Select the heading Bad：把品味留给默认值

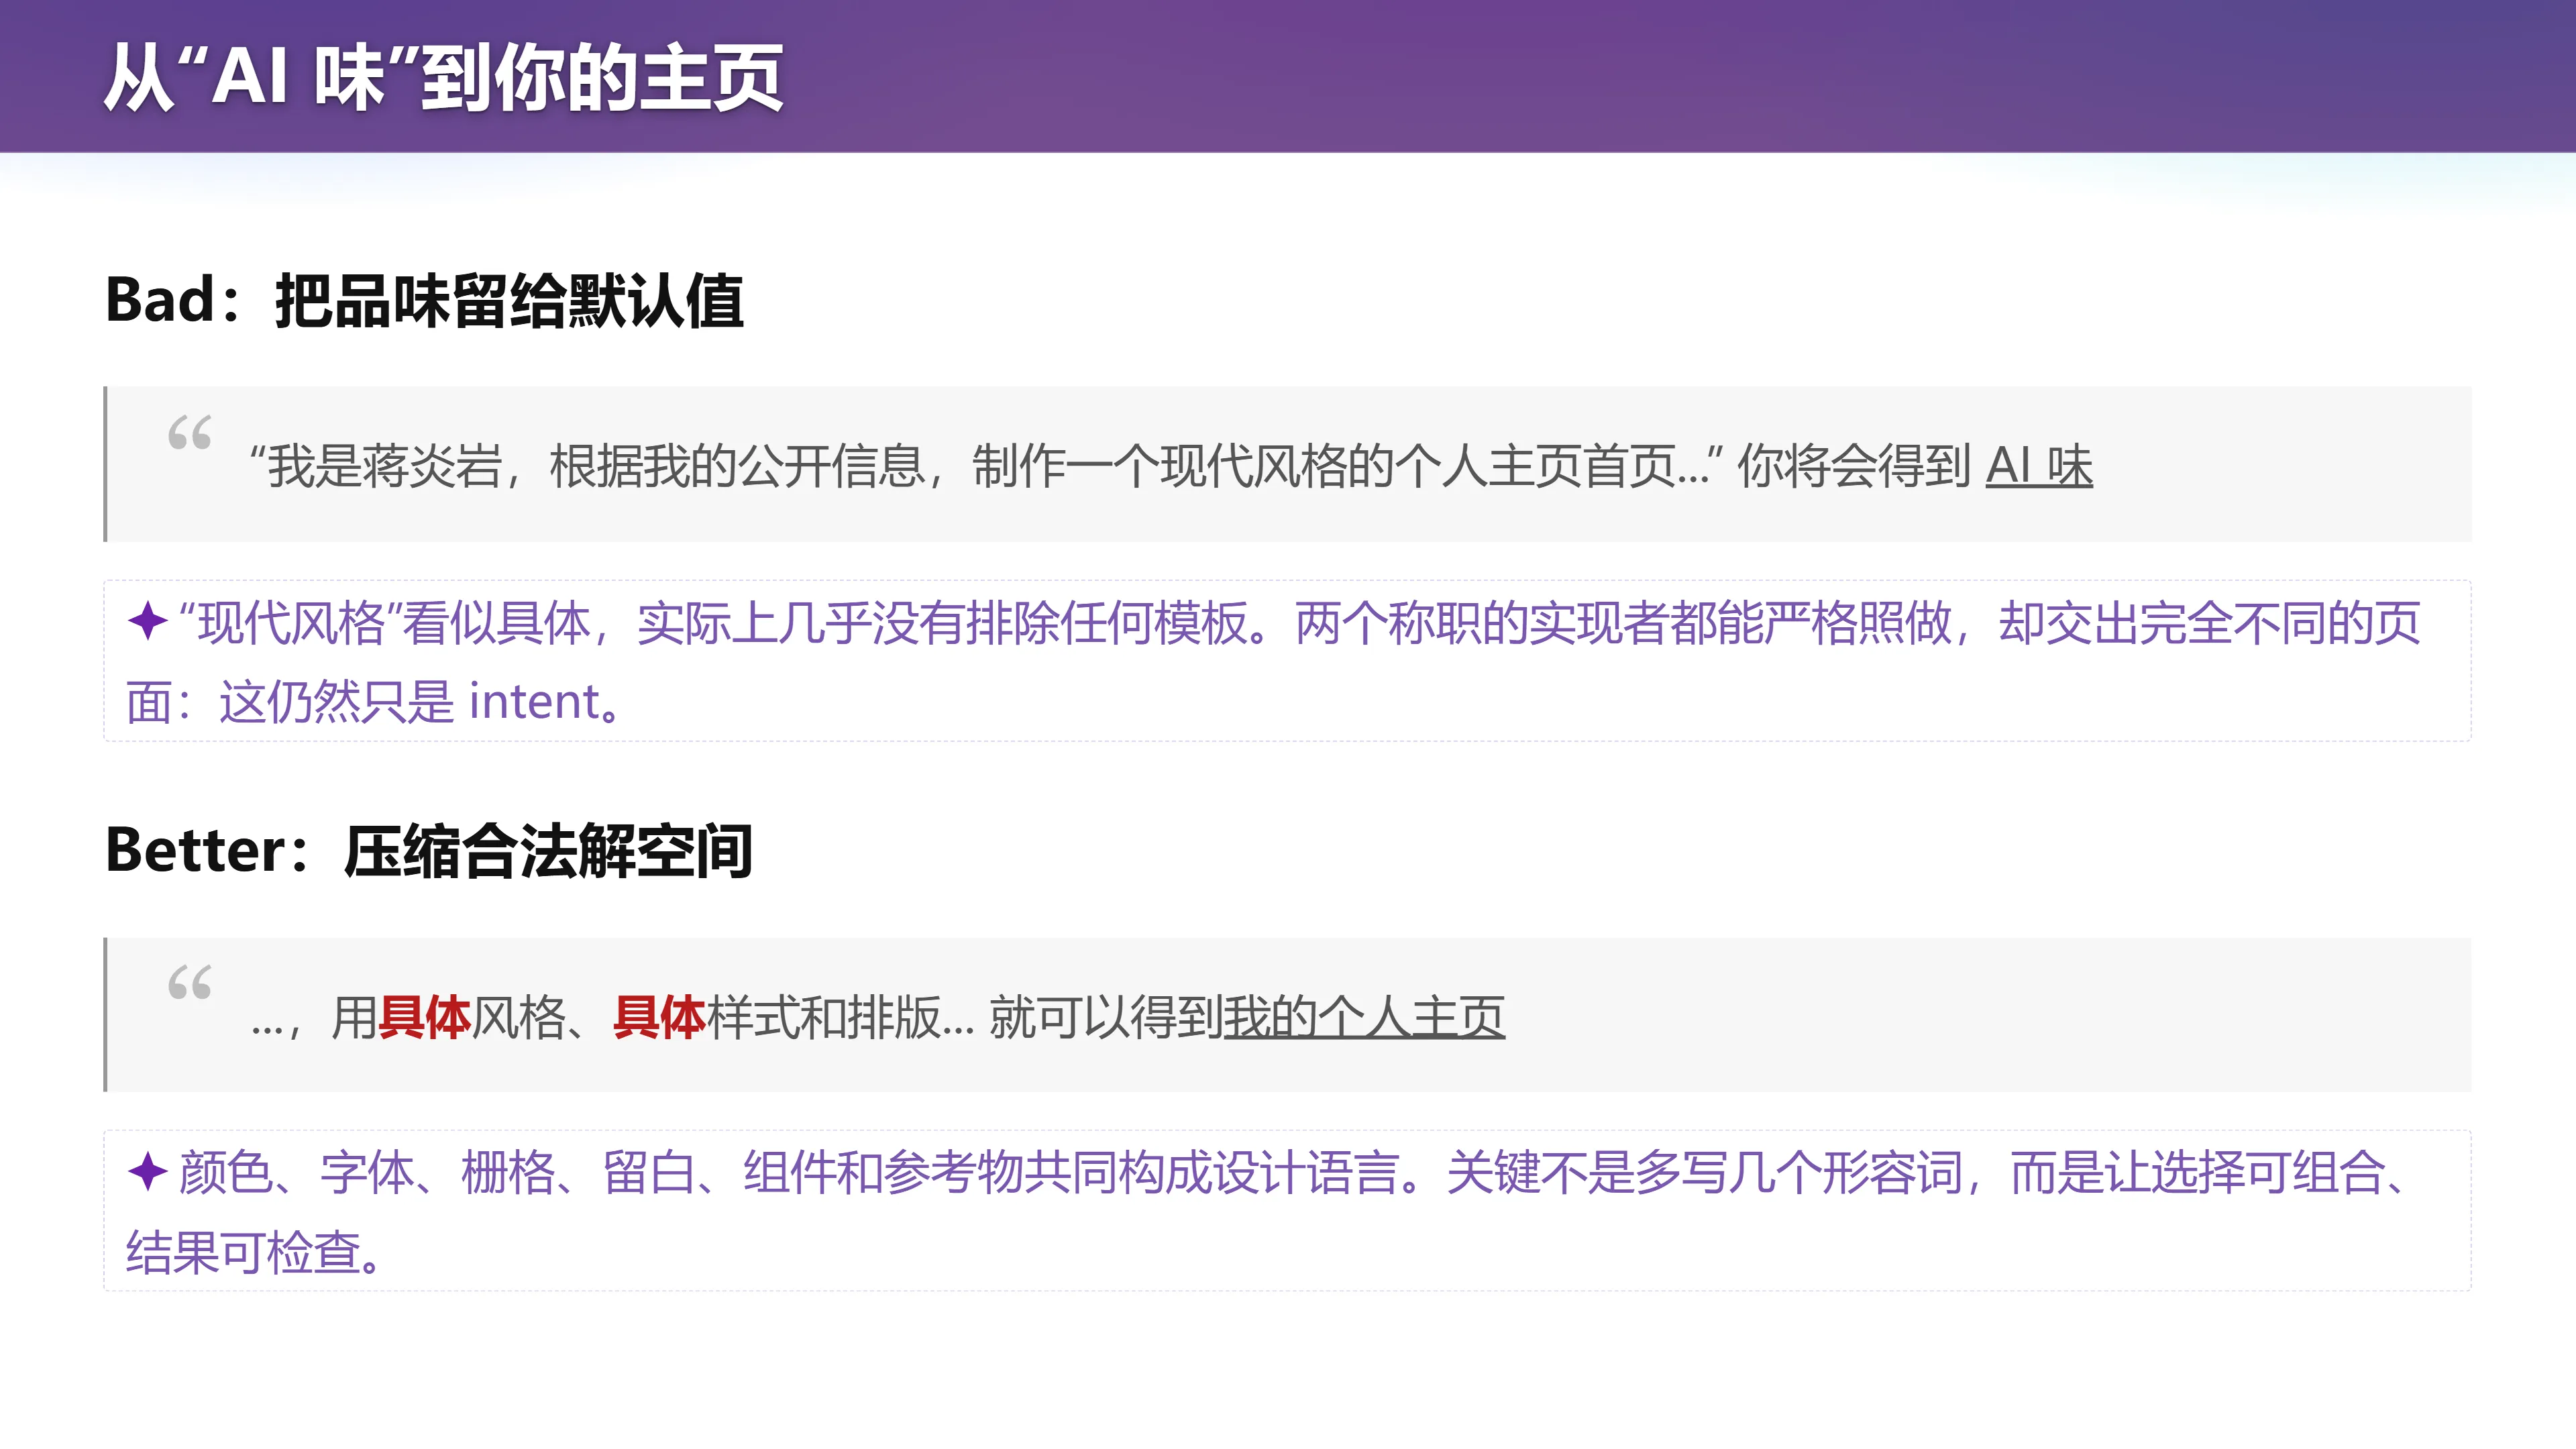[x=424, y=300]
